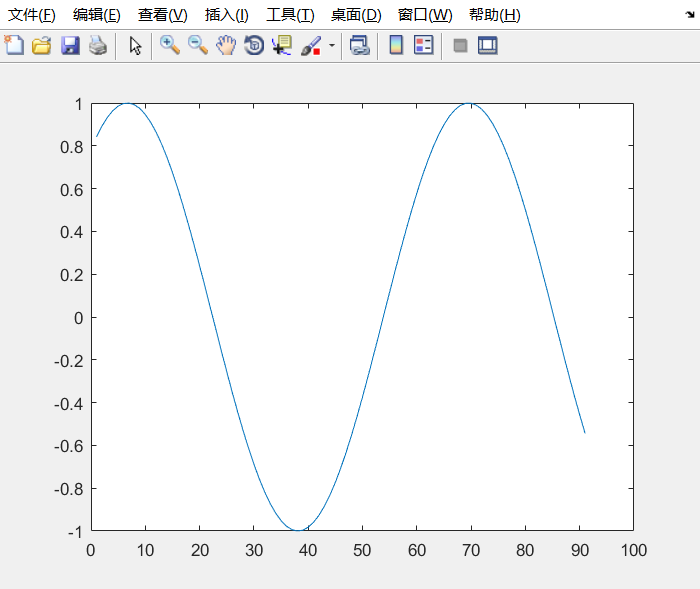Click the Link Plot icon
Image resolution: width=700 pixels, height=589 pixels.
coord(360,45)
